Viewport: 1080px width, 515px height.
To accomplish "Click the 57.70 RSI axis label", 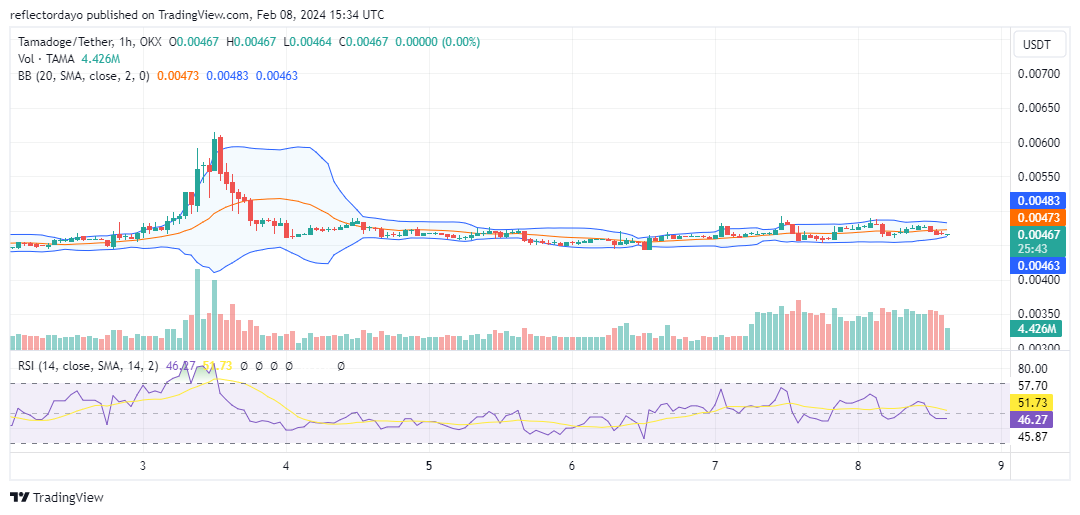I will (1032, 386).
